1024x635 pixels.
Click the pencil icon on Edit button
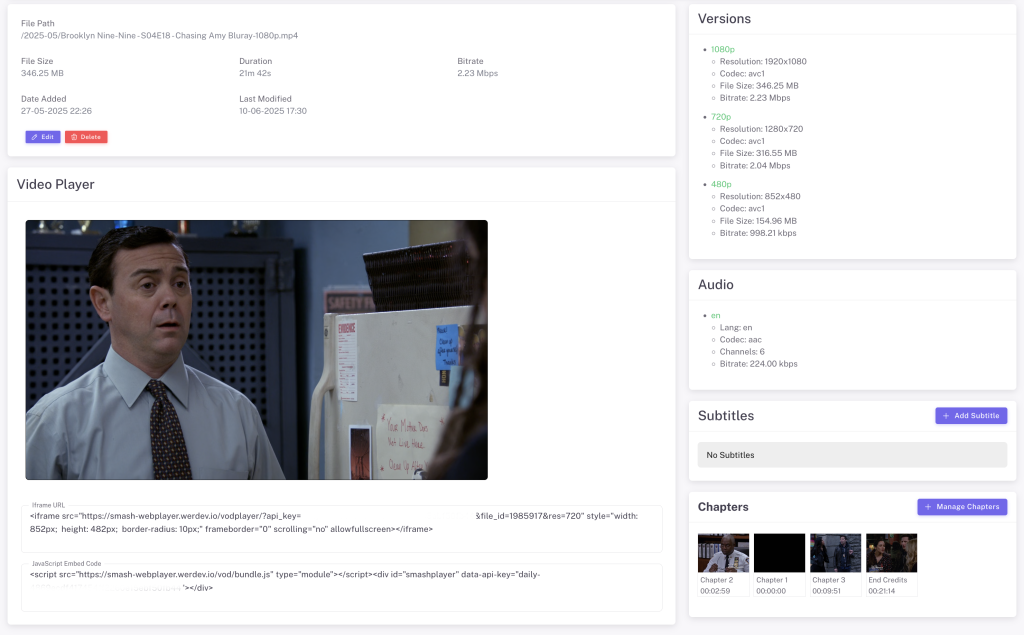pos(35,137)
